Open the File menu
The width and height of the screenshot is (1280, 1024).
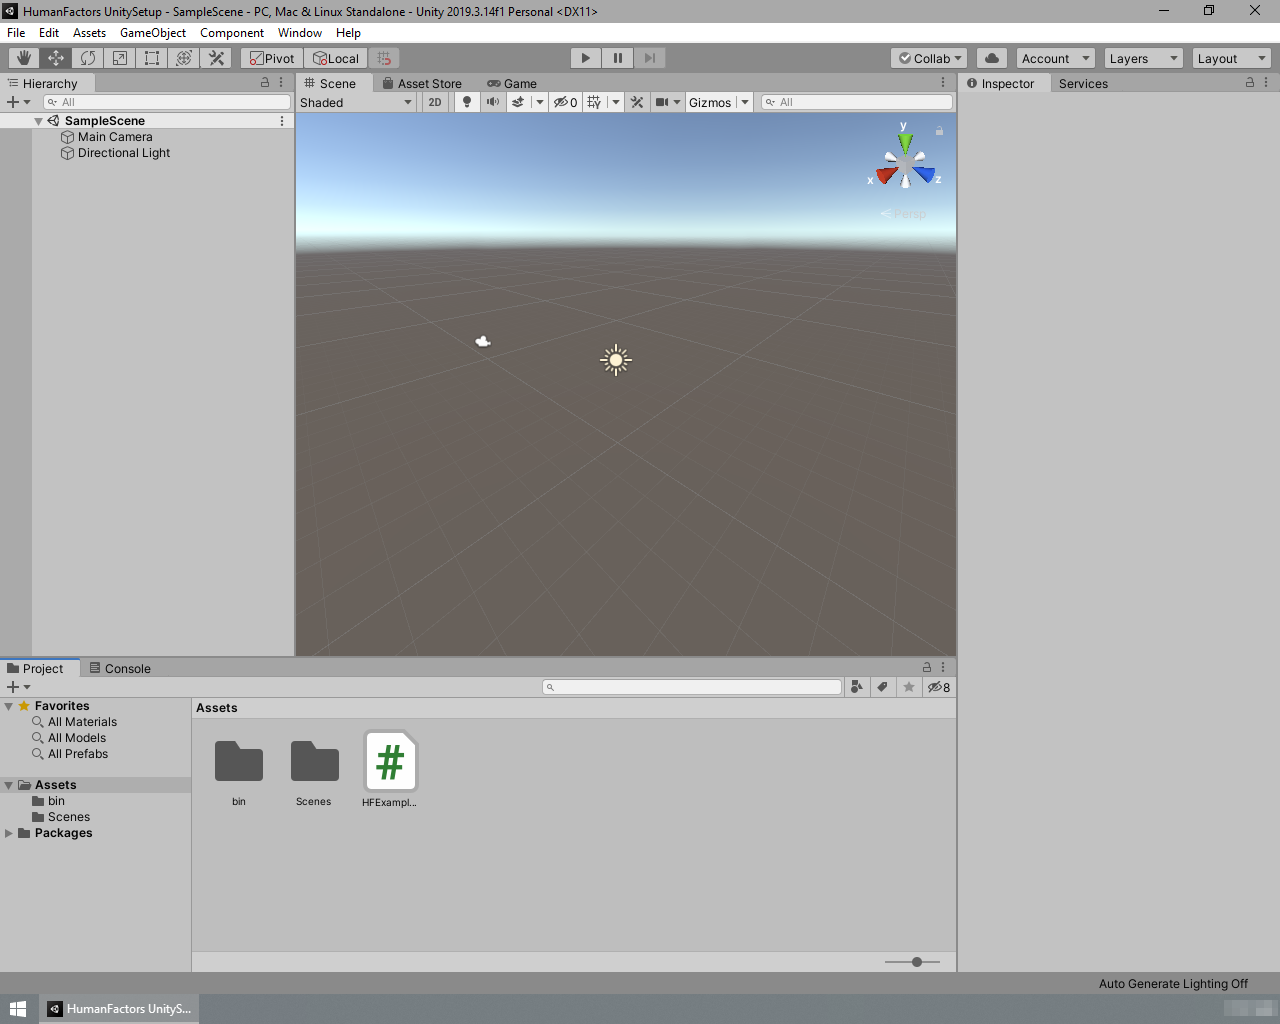pyautogui.click(x=16, y=33)
